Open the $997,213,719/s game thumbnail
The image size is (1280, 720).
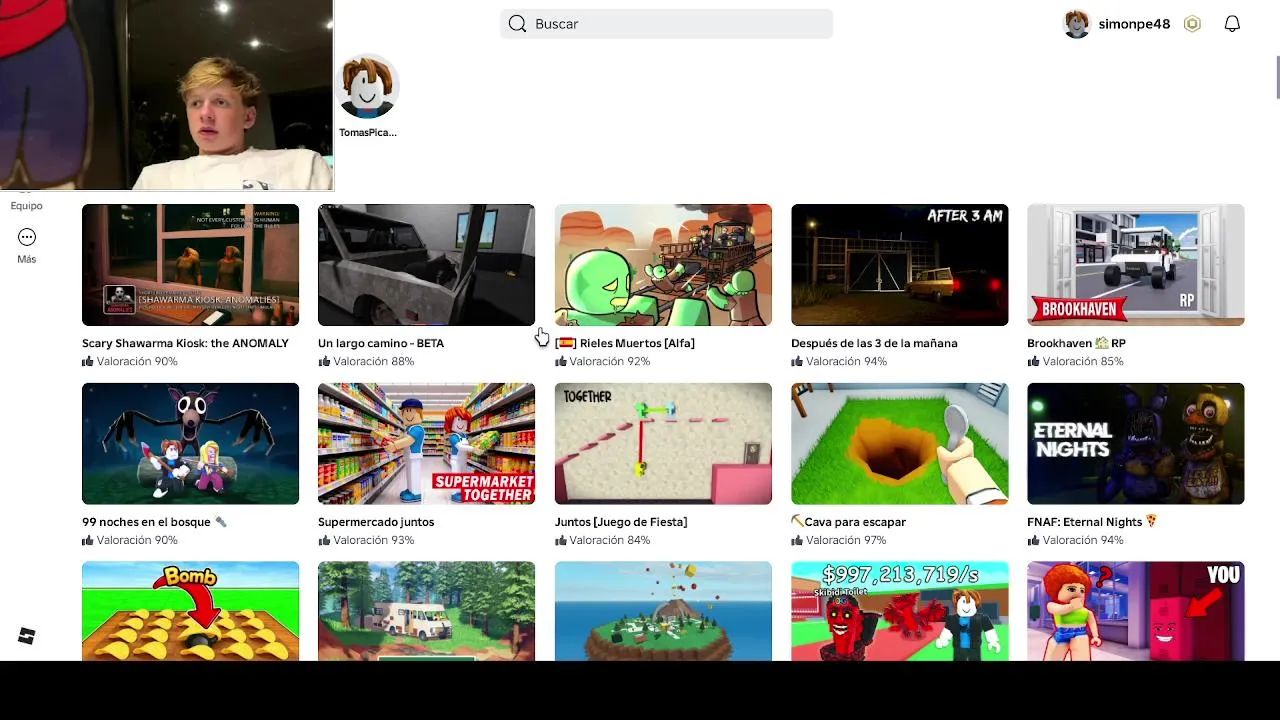899,611
